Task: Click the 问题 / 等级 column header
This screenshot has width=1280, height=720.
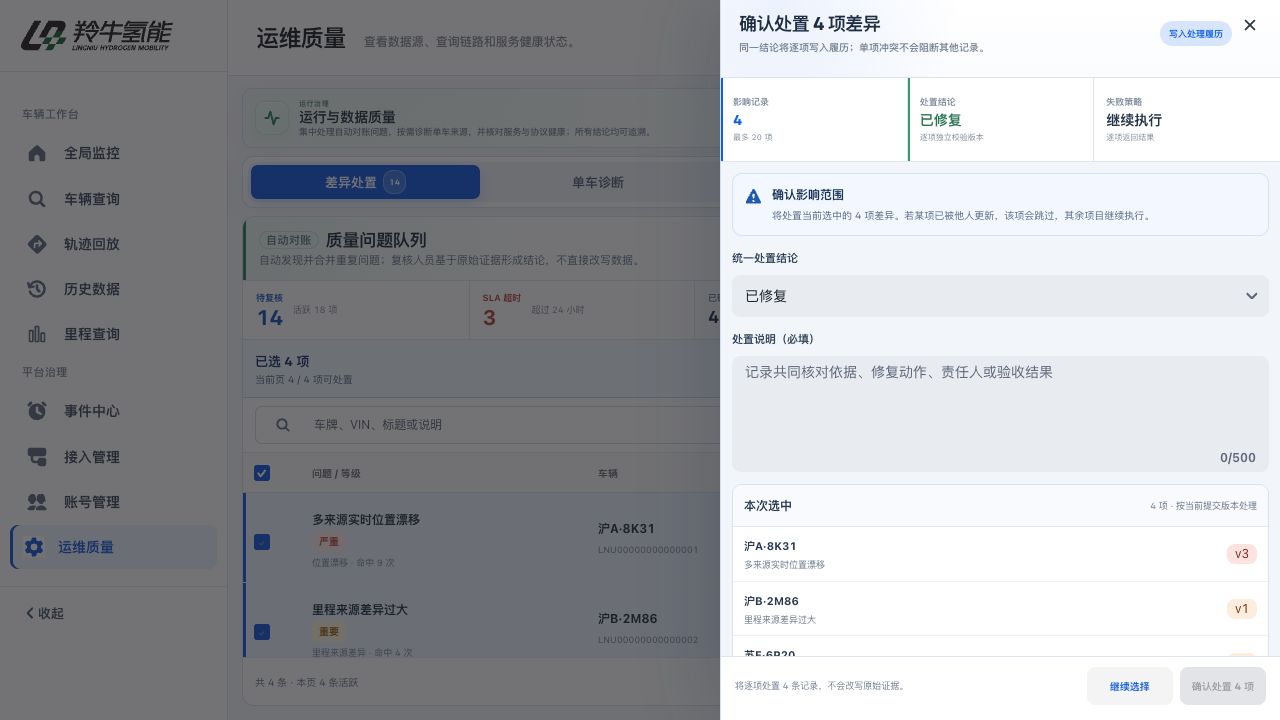Action: 336,473
